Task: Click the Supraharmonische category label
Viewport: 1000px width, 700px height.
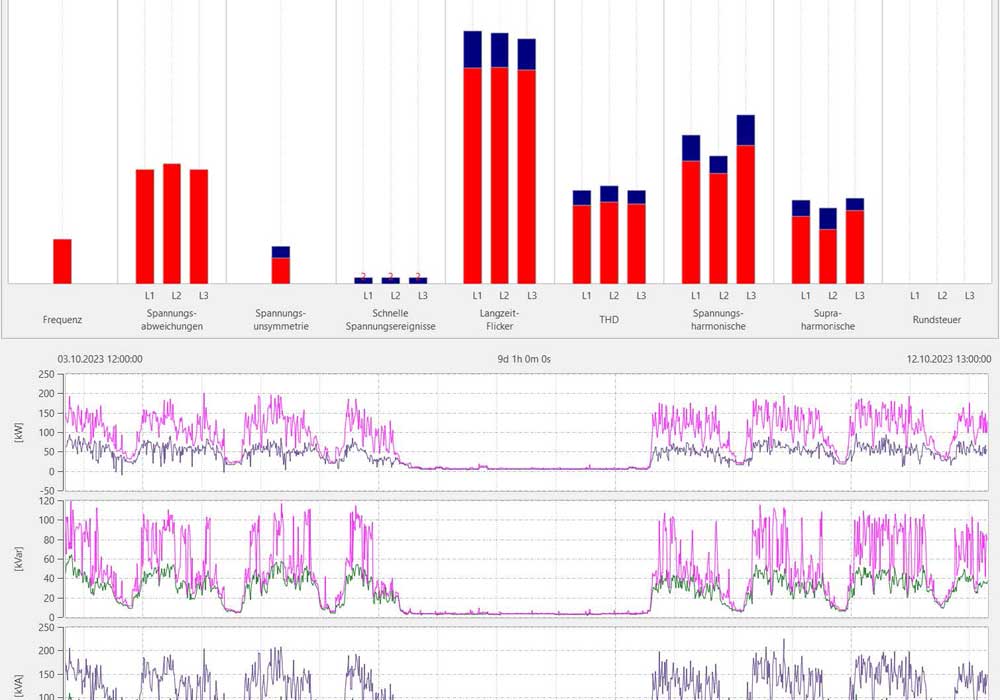Action: tap(828, 319)
